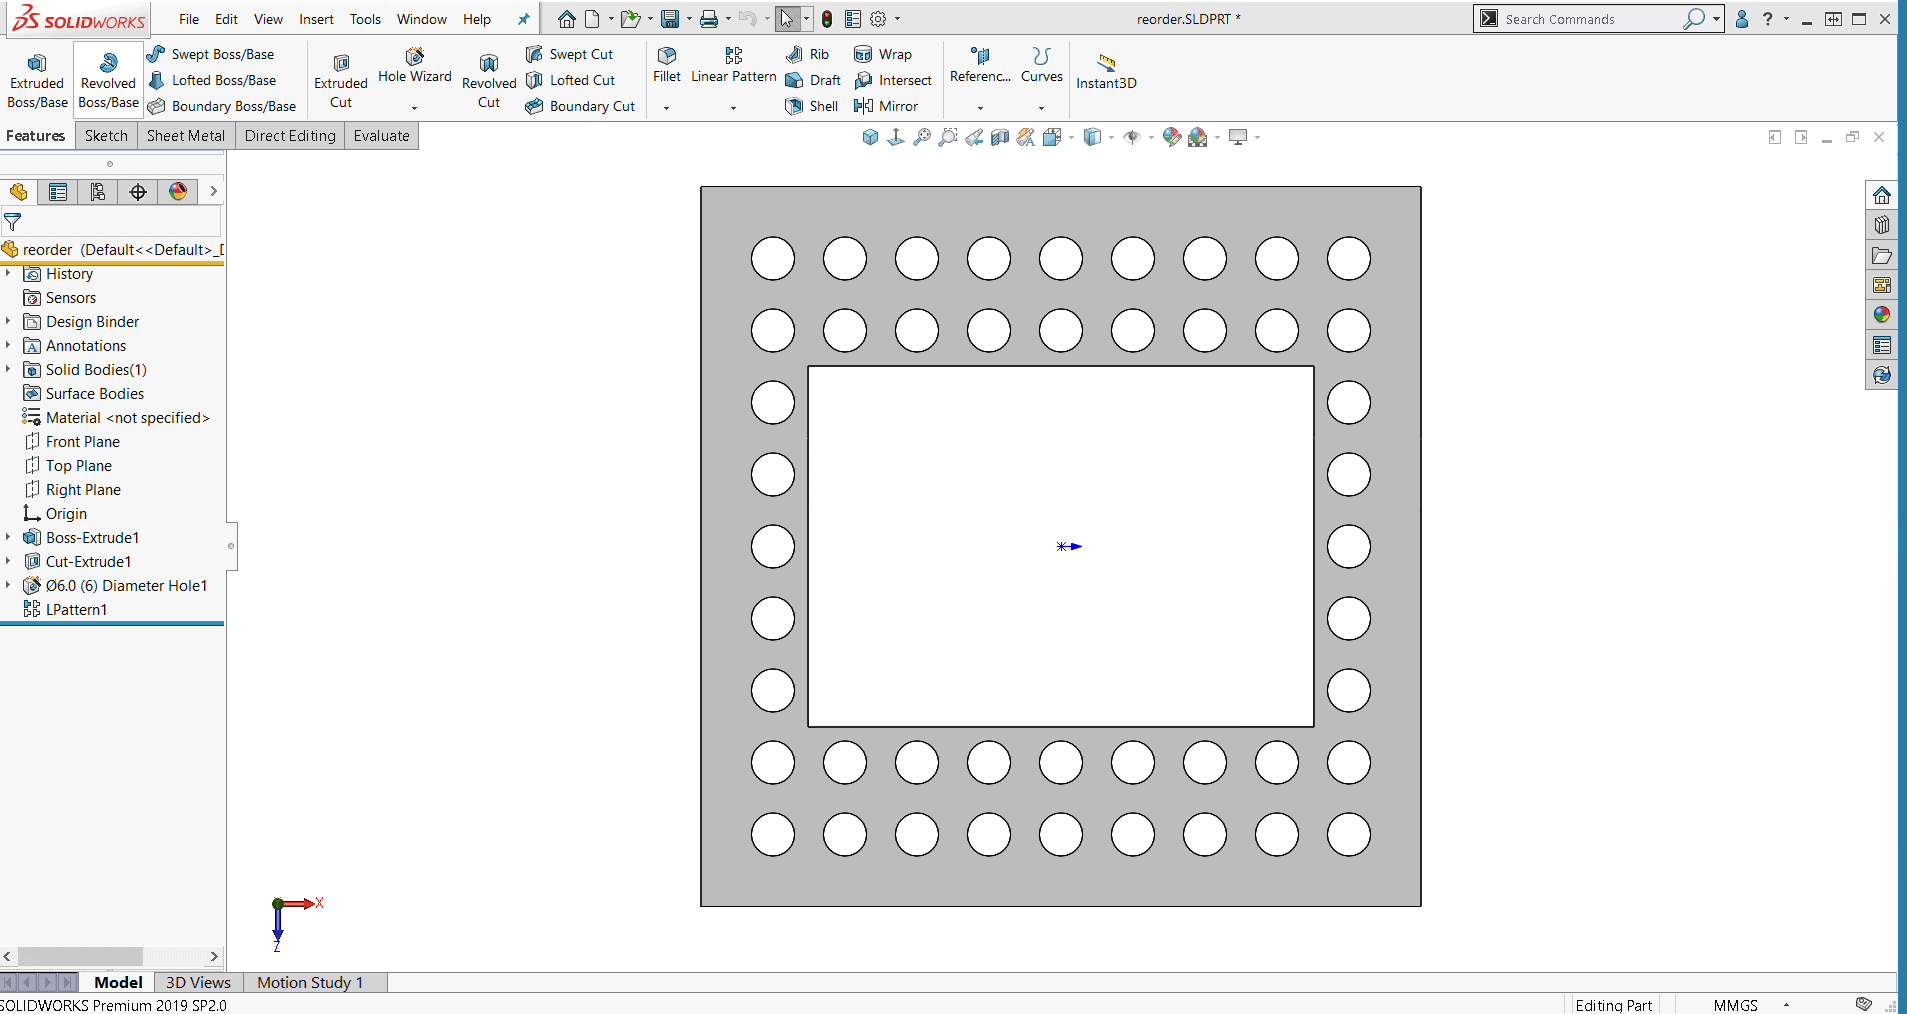The width and height of the screenshot is (1907, 1014).
Task: Click Lofted Boss/Base
Action: click(212, 80)
